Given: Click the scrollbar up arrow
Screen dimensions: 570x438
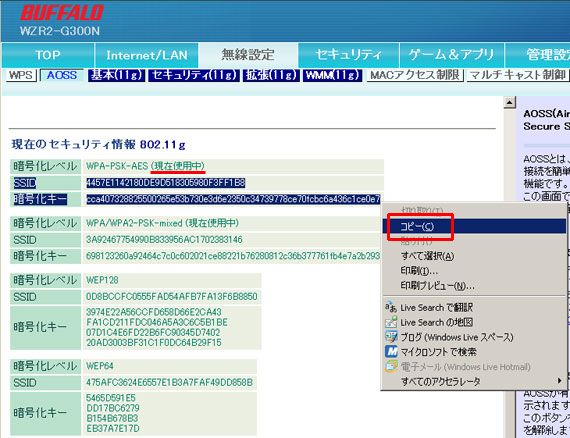Looking at the screenshot, I should 510,103.
